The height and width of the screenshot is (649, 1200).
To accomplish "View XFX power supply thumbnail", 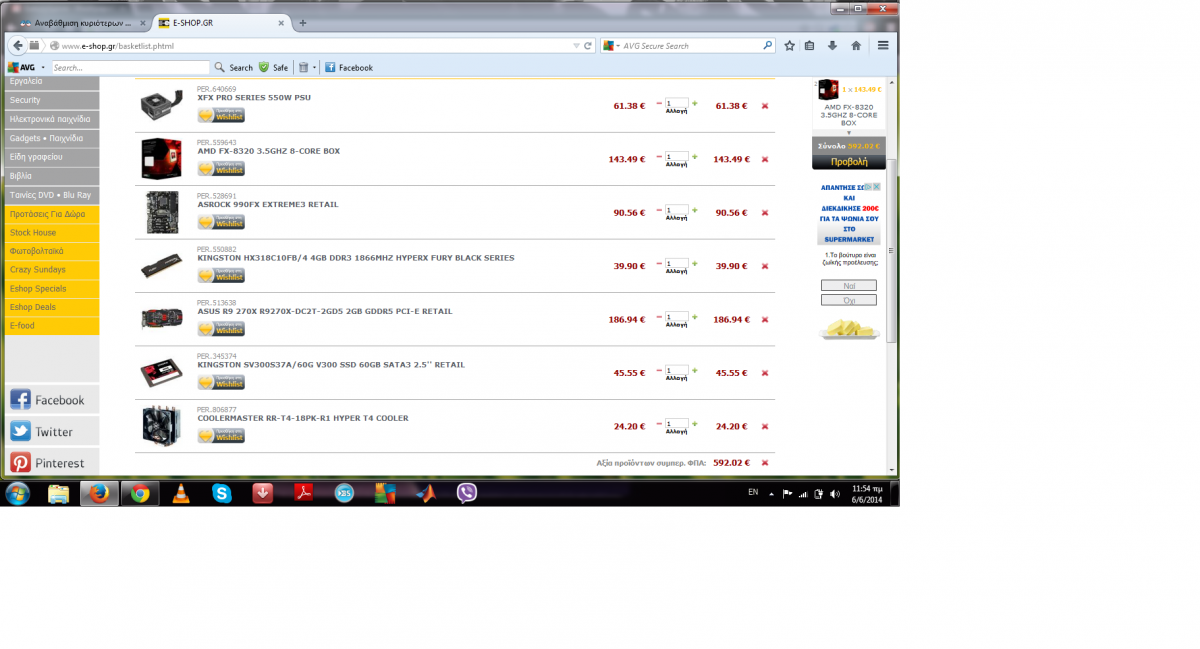I will point(161,104).
